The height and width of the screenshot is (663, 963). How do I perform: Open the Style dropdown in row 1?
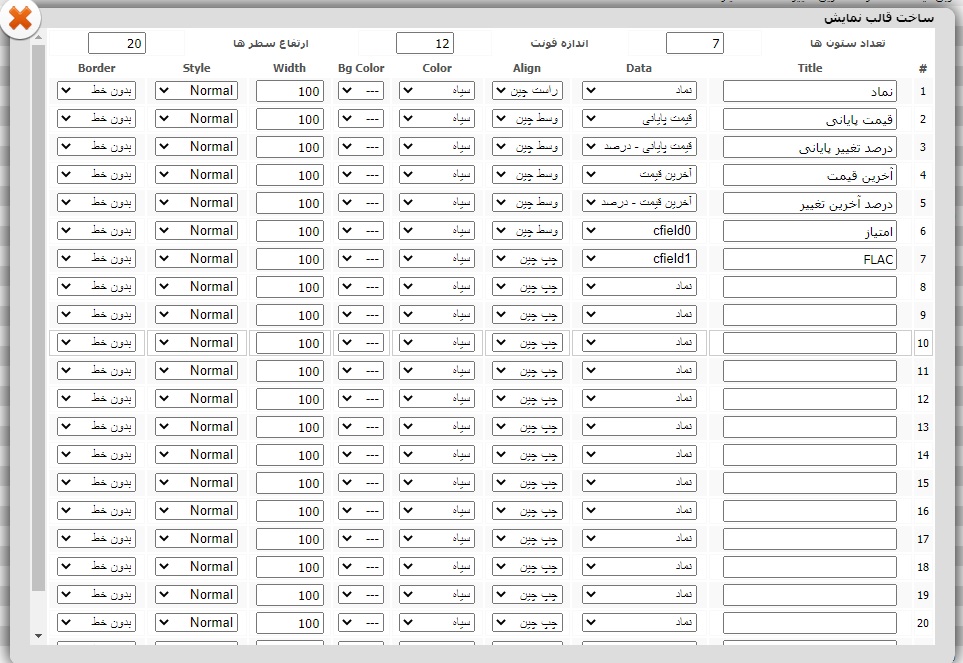pyautogui.click(x=197, y=90)
